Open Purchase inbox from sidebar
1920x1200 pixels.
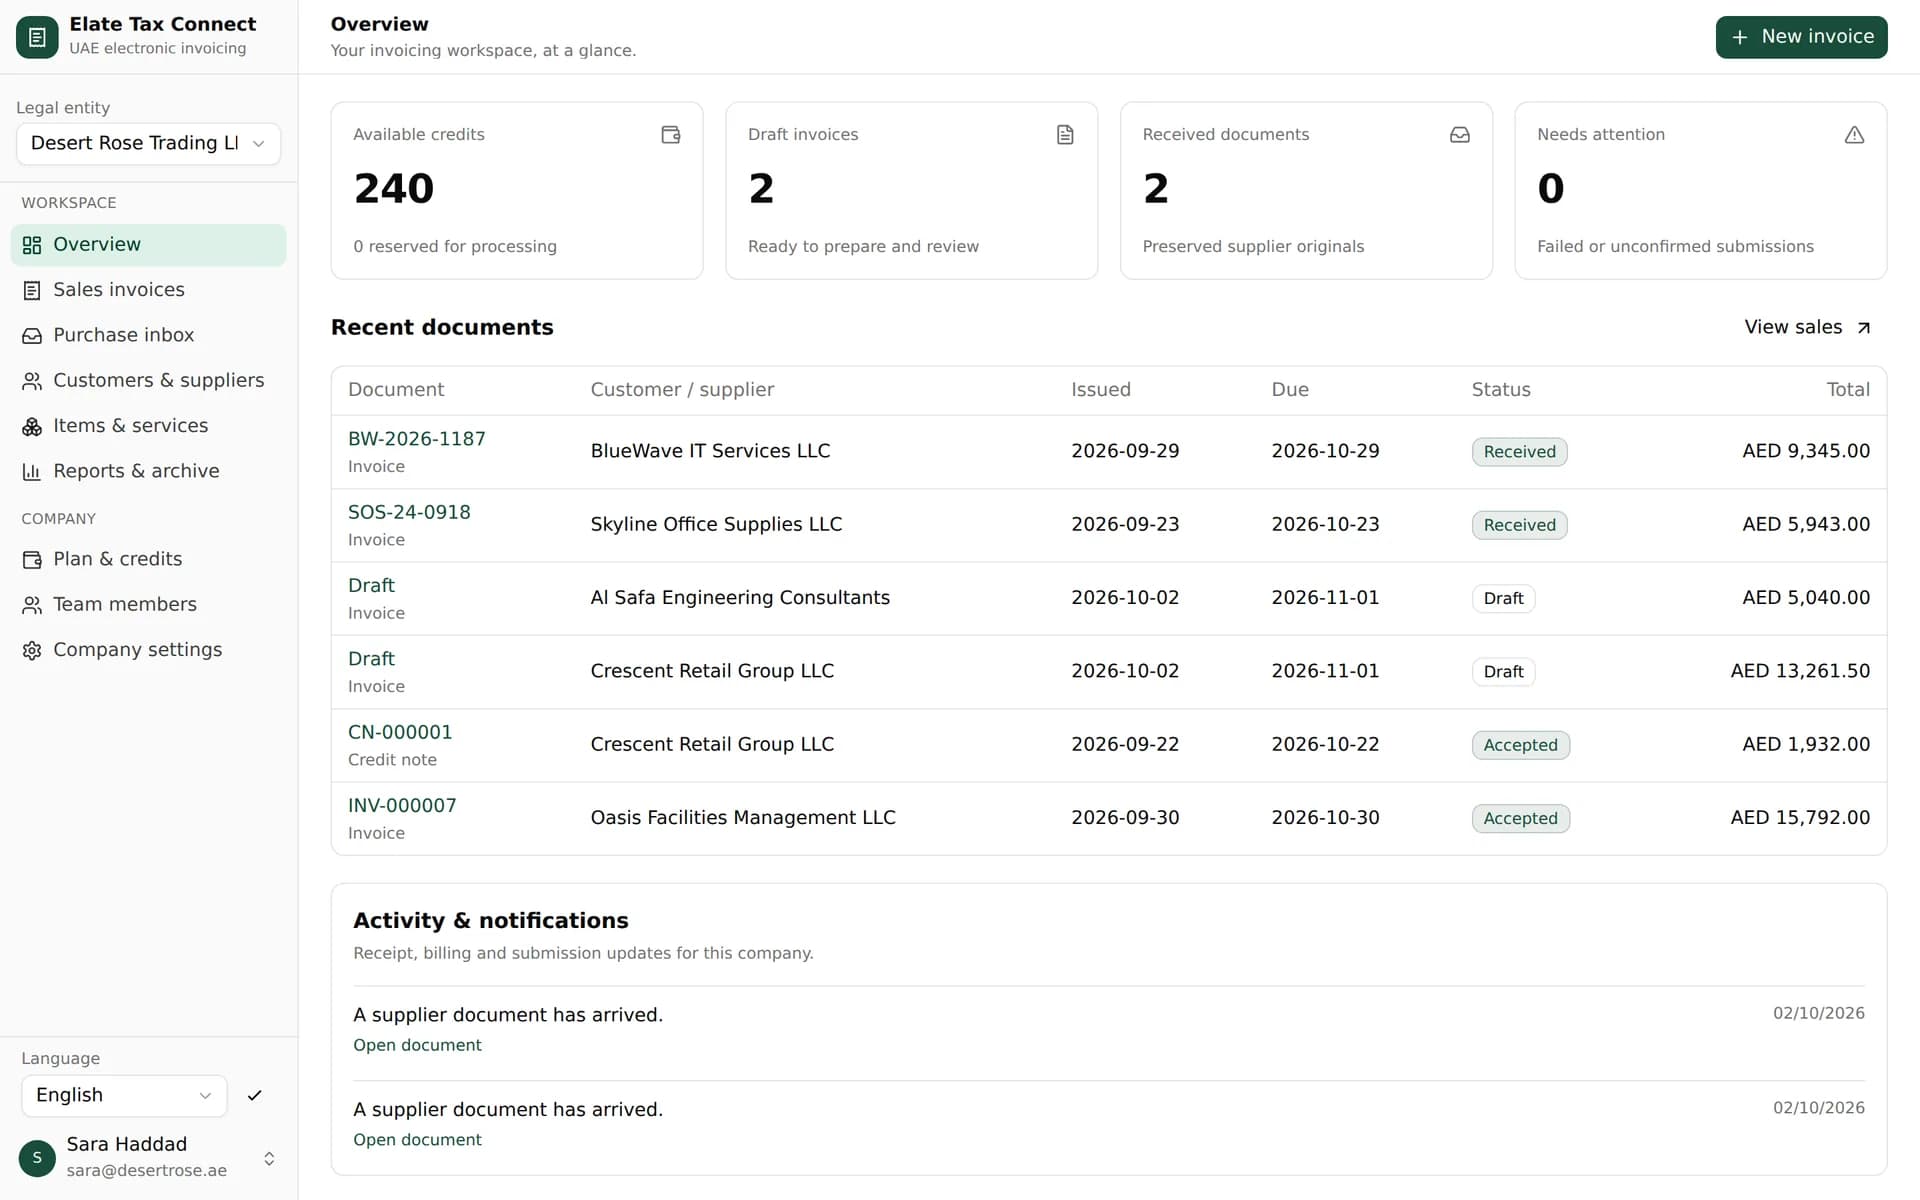point(148,335)
